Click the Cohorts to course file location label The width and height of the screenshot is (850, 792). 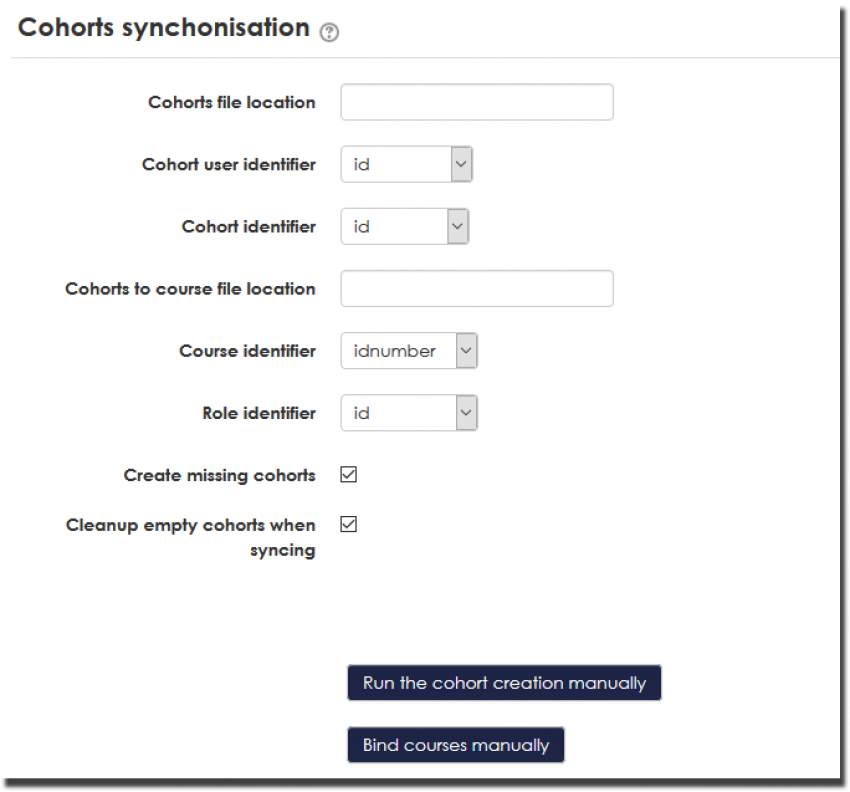(190, 289)
